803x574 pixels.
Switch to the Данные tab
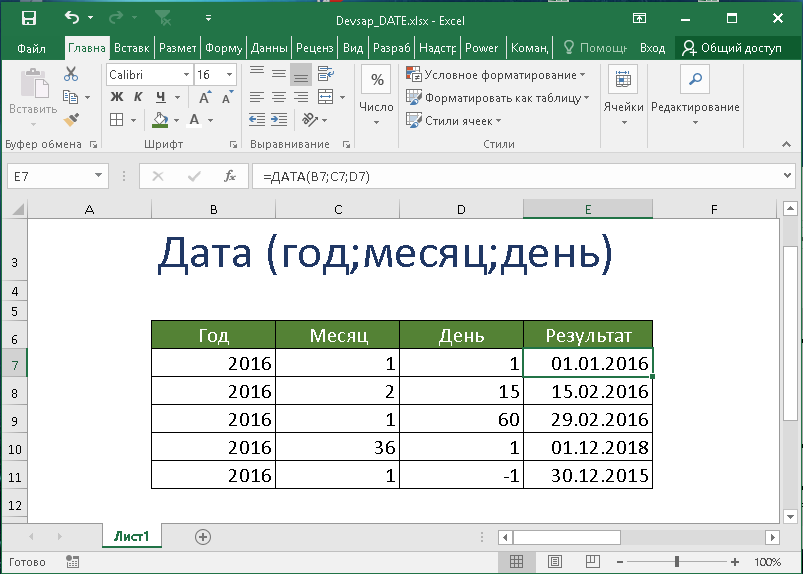pyautogui.click(x=269, y=48)
